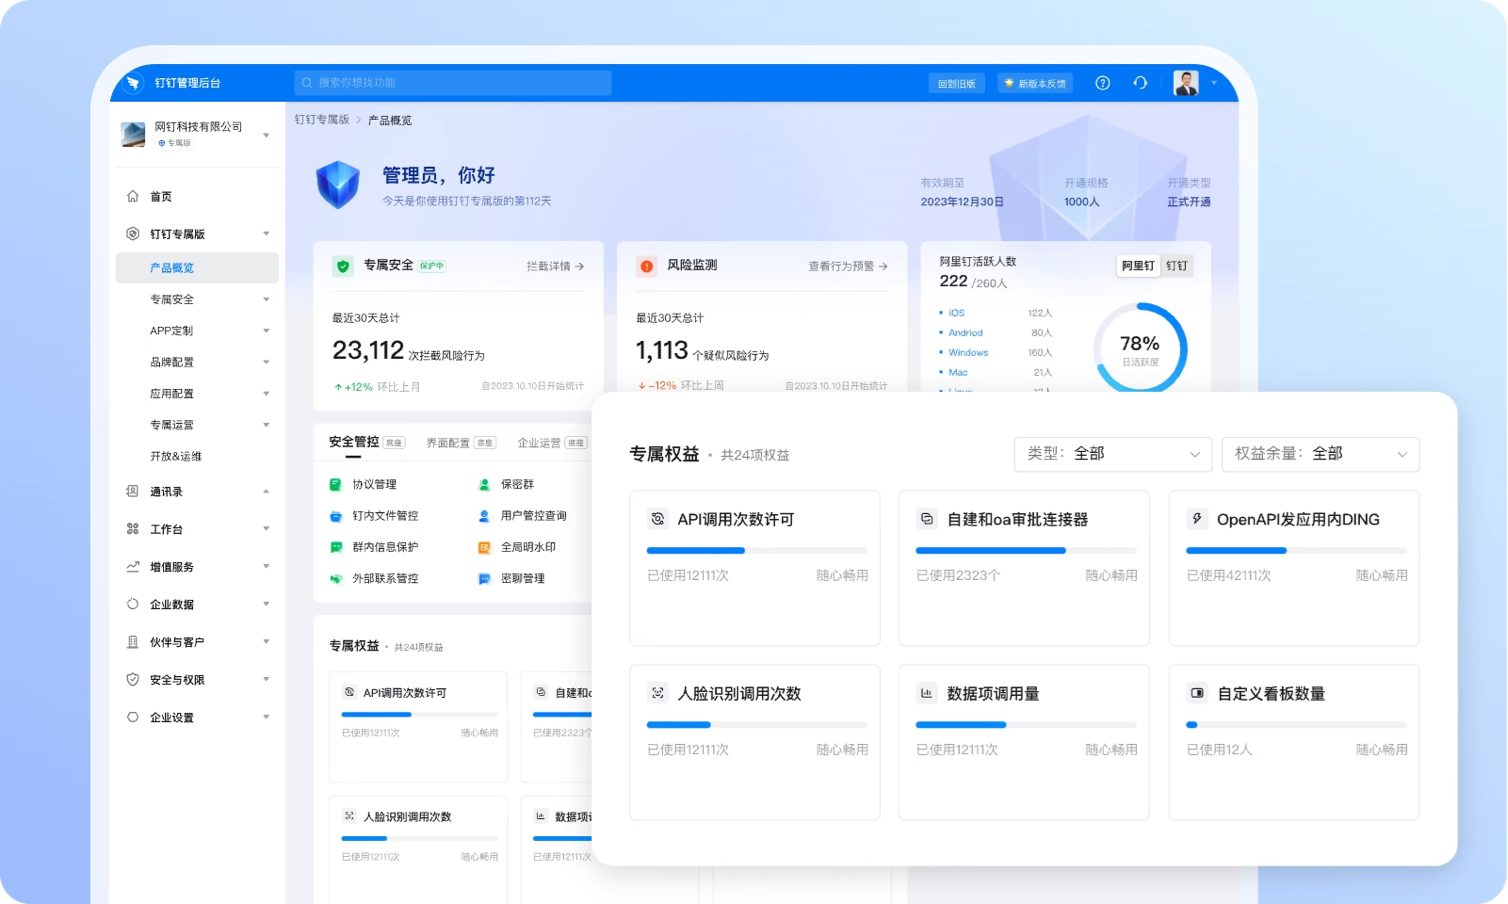1508x904 pixels.
Task: Click the 用户管控查询 person icon
Action: (x=484, y=516)
